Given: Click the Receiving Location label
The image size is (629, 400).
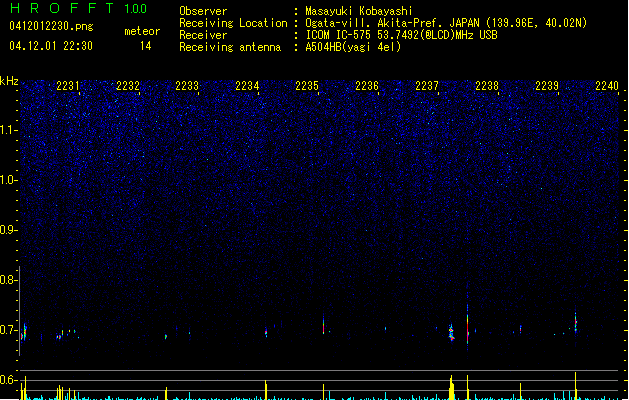Looking at the screenshot, I should 233,23.
